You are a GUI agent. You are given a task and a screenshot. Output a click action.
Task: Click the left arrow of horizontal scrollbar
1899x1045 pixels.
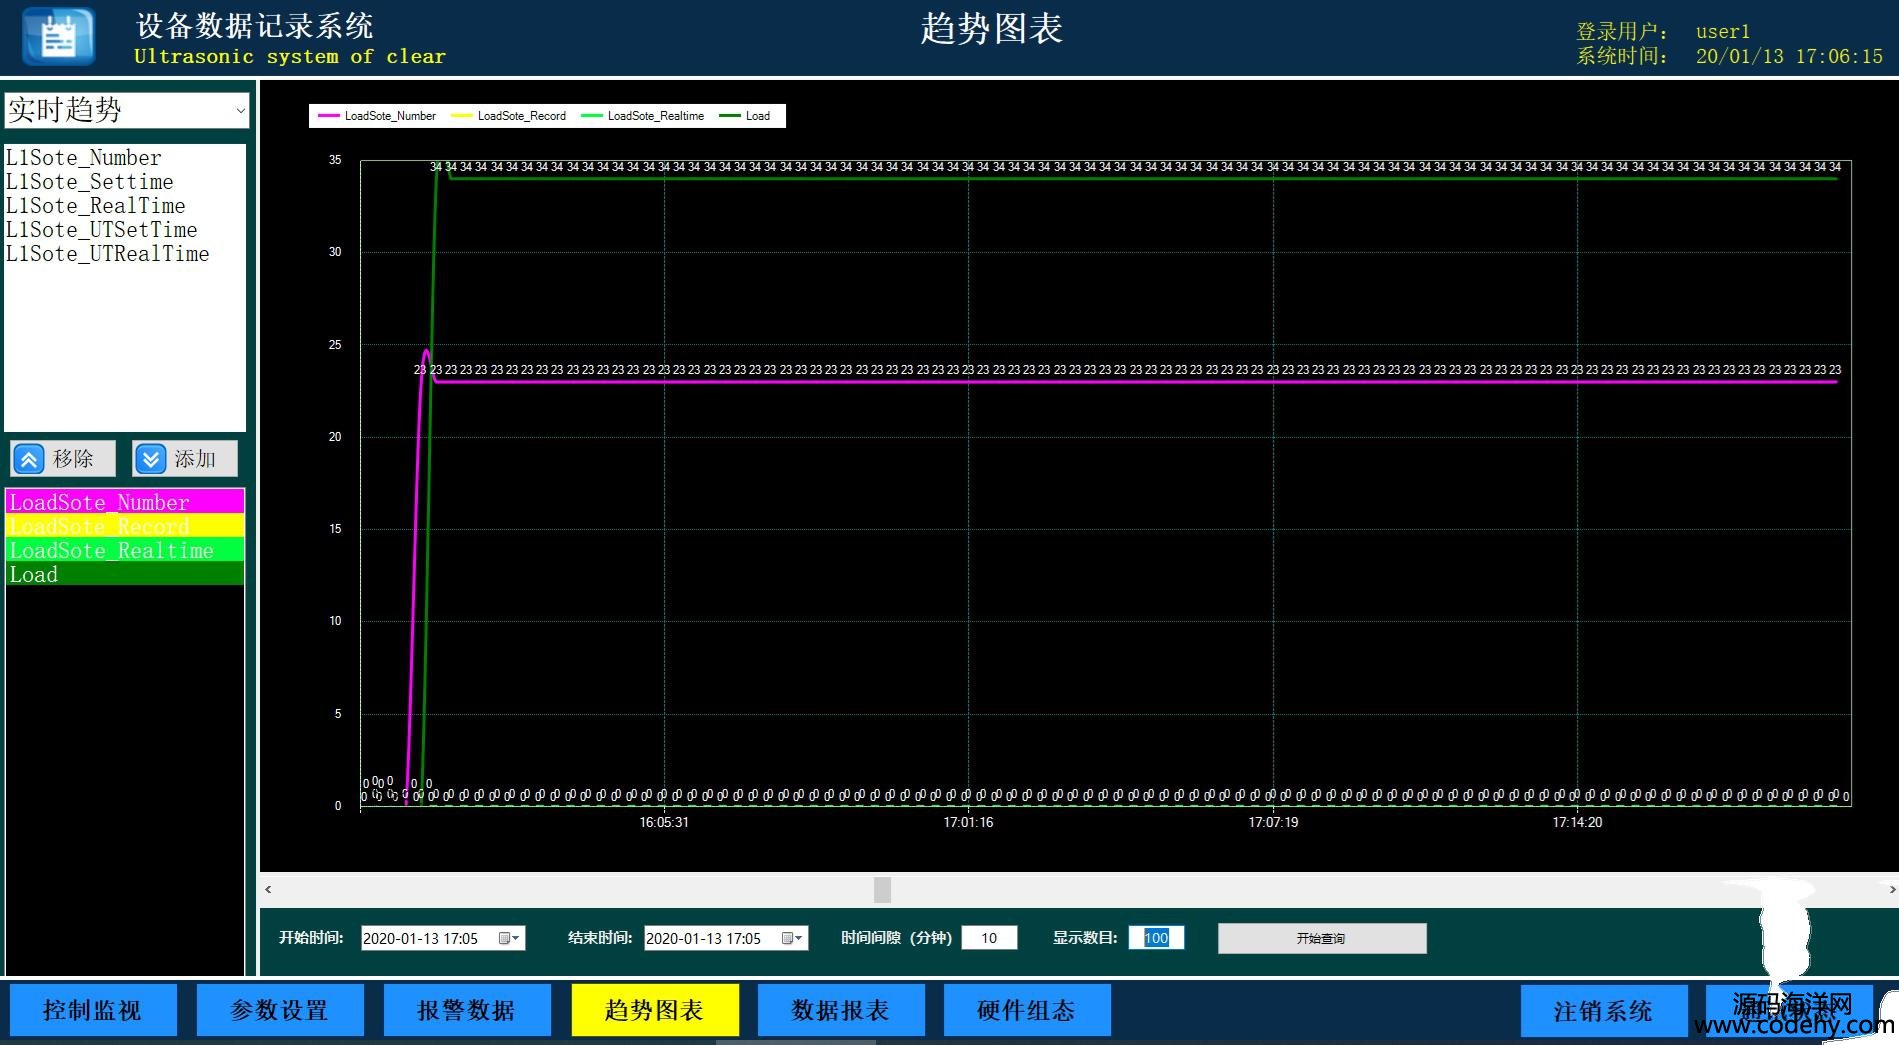pyautogui.click(x=268, y=889)
